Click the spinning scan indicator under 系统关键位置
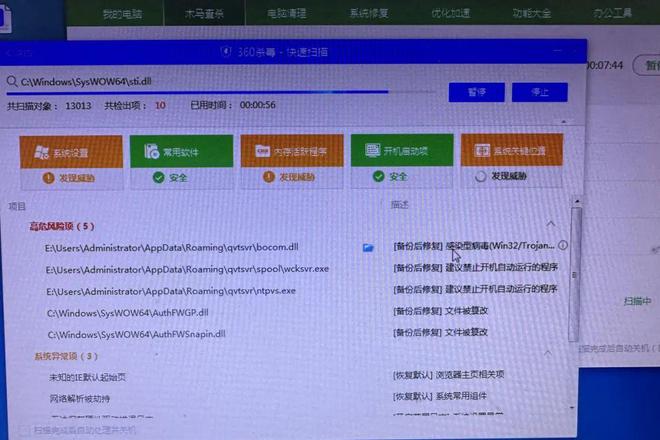Screen dimensions: 660x440 (481, 176)
